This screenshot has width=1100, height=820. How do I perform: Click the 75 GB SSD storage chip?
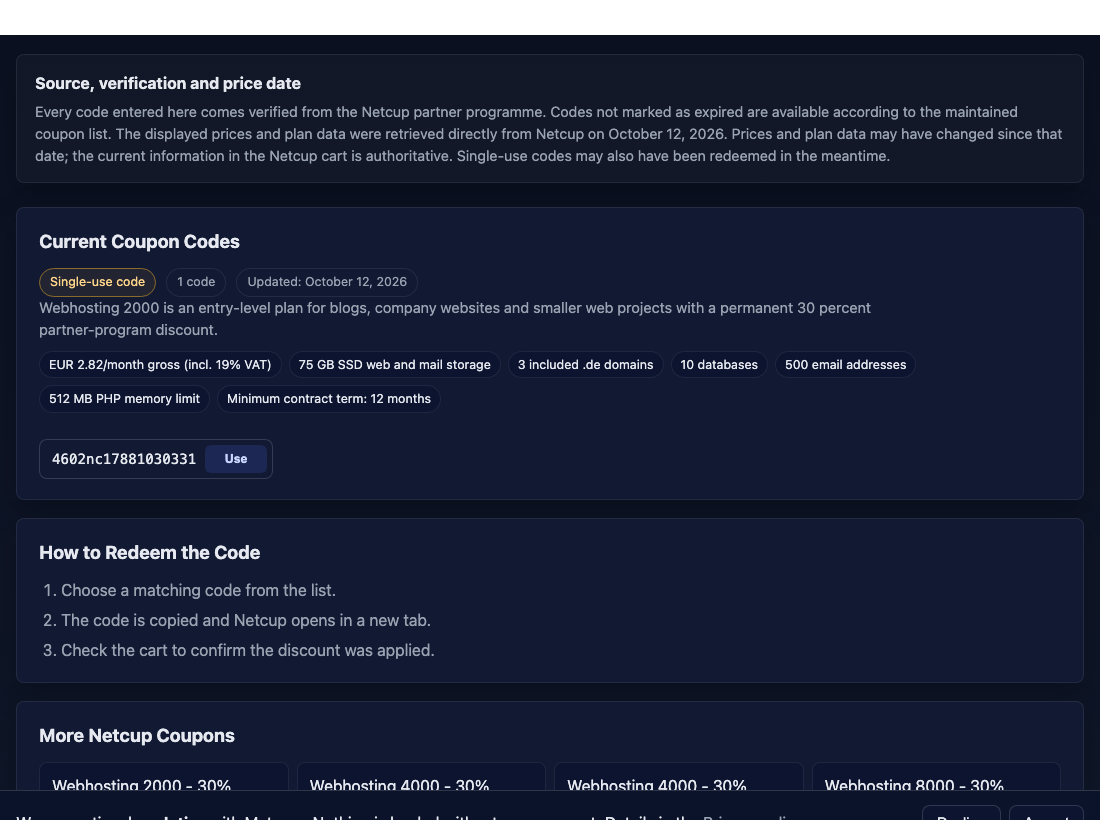[394, 365]
